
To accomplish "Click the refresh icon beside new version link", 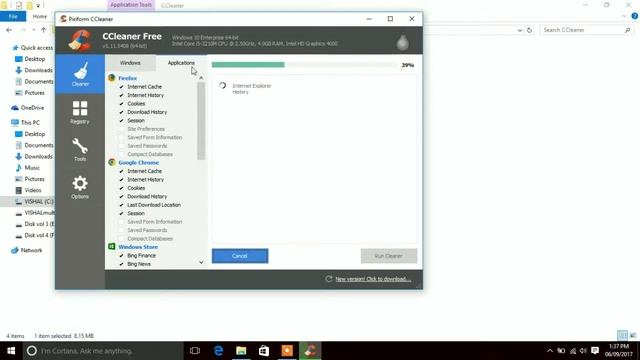I will click(x=329, y=279).
